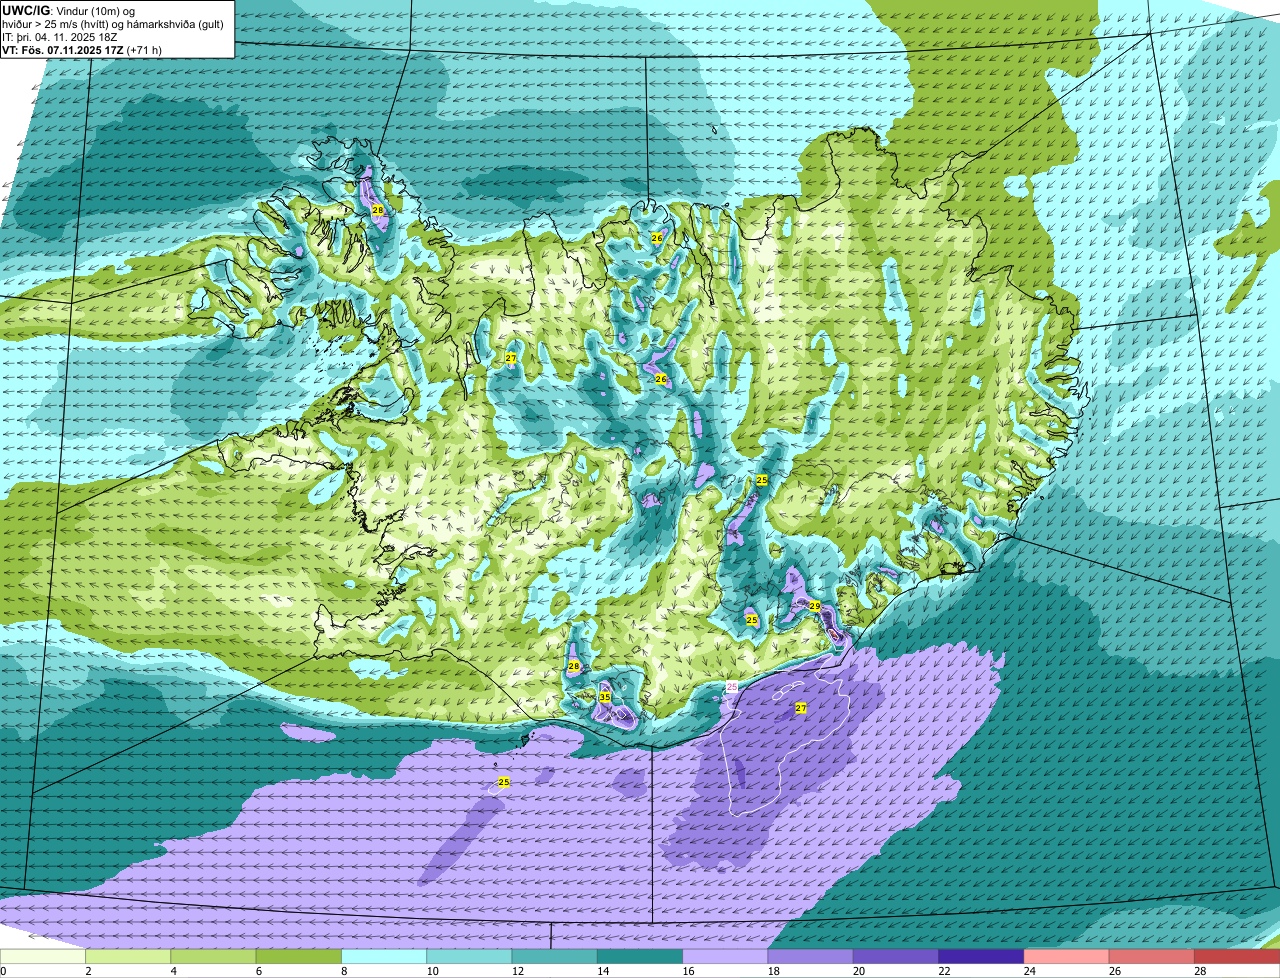Click the yellow 29 max gust label

[815, 606]
